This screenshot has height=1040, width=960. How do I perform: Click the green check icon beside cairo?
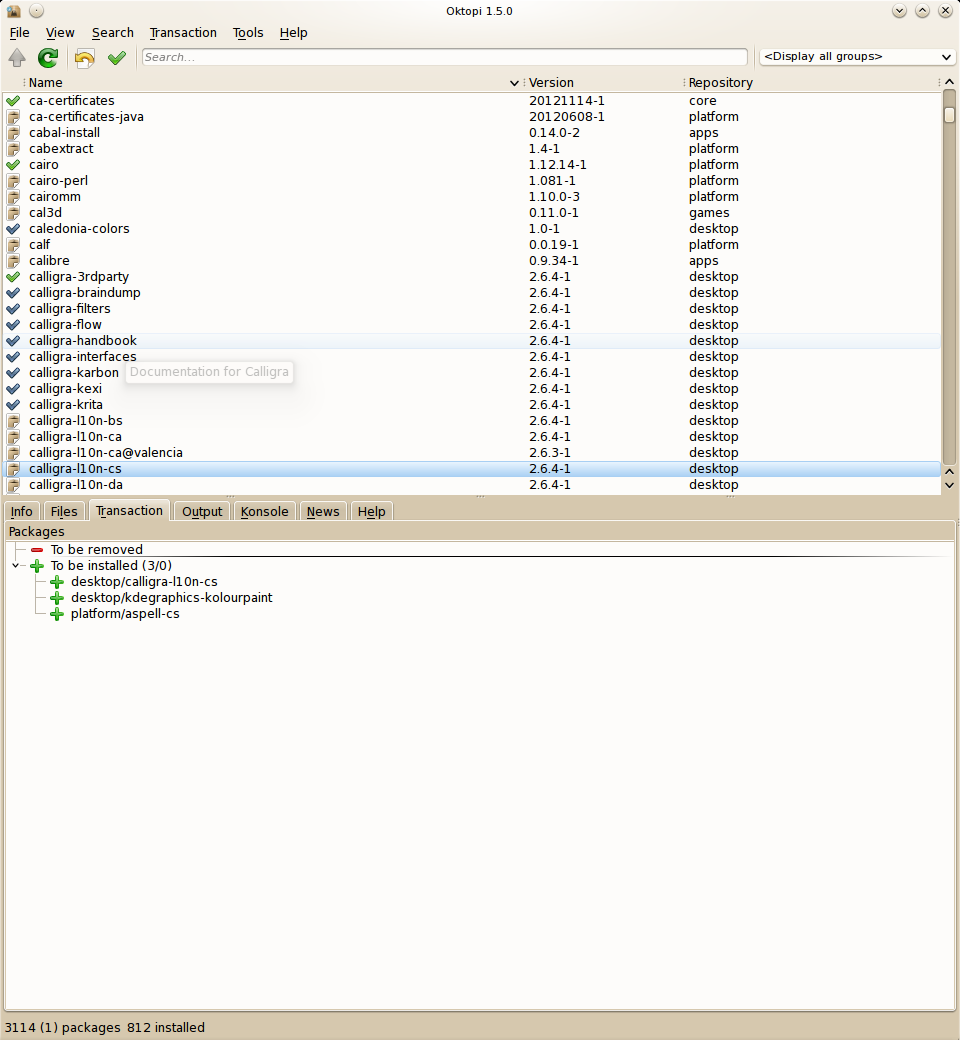pos(13,164)
